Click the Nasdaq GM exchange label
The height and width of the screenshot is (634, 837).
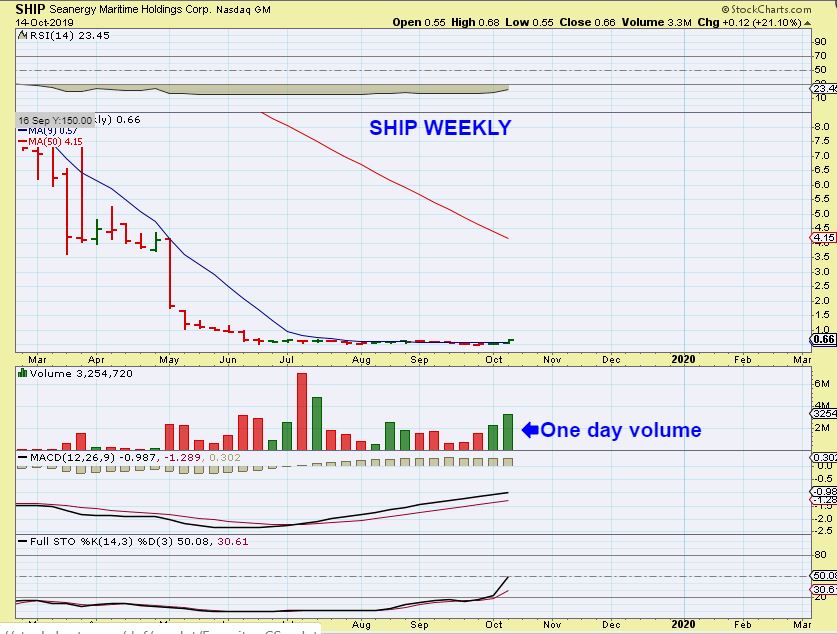(x=243, y=10)
